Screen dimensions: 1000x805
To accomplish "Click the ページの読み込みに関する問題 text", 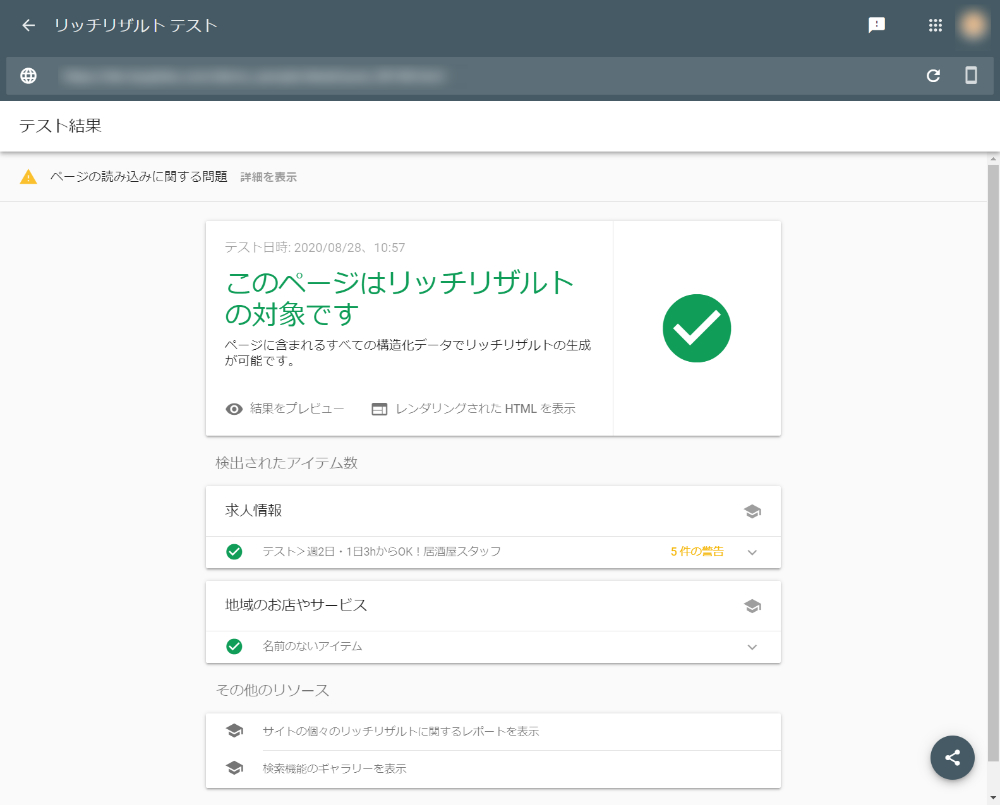I will pyautogui.click(x=138, y=177).
